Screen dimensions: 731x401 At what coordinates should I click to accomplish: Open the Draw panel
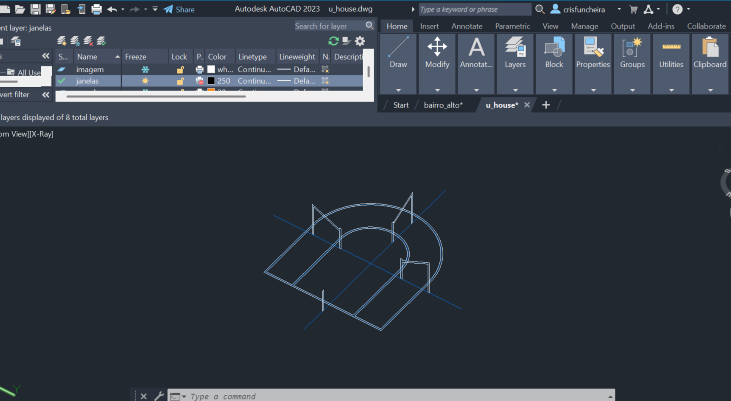[399, 63]
